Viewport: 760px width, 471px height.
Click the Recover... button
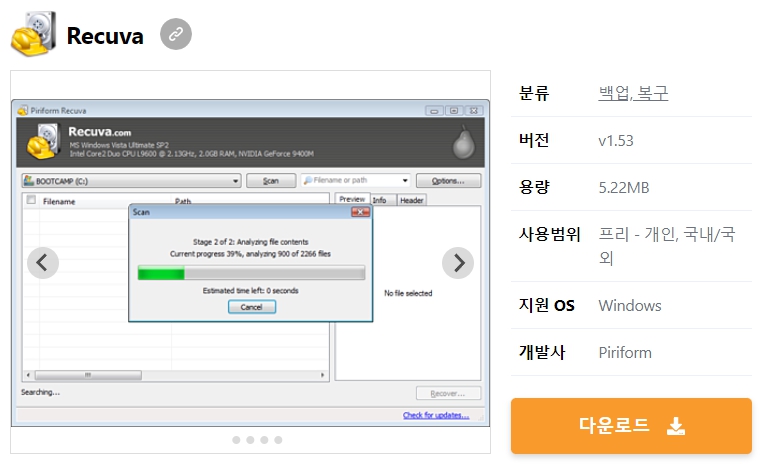(448, 393)
